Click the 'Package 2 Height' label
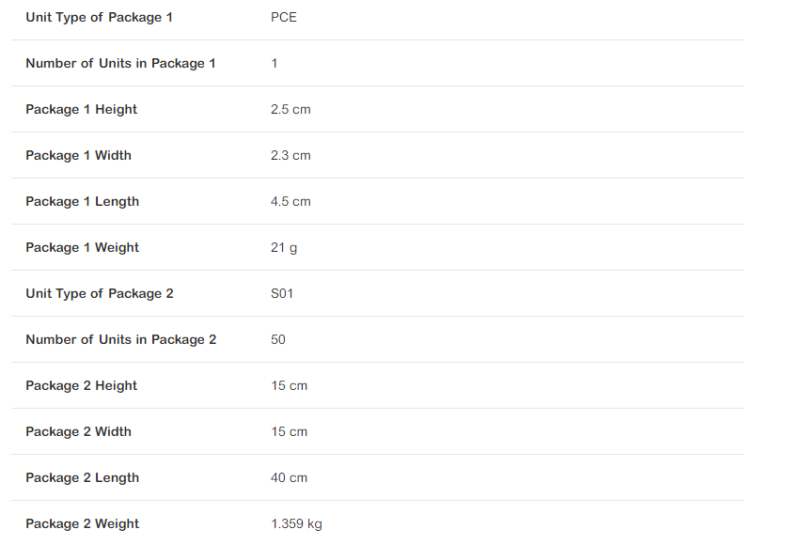 pos(81,385)
